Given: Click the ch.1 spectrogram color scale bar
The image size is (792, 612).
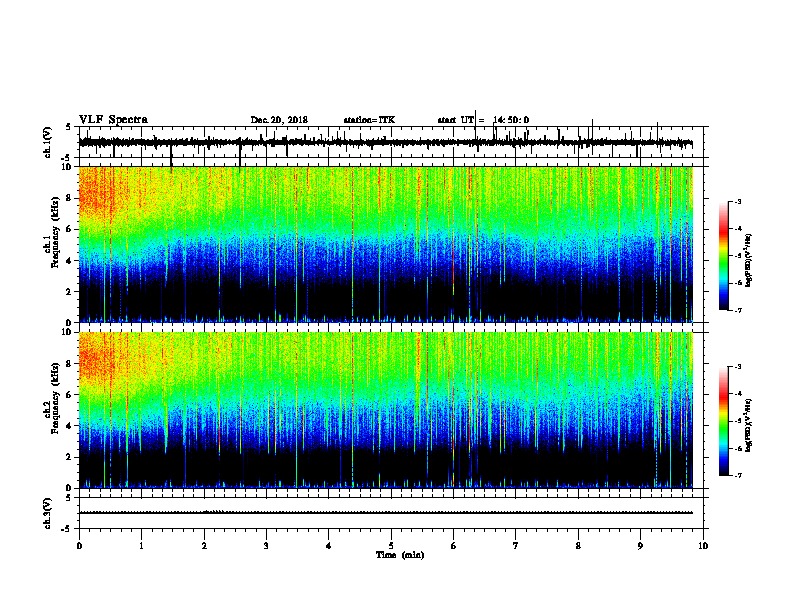Looking at the screenshot, I should click(x=723, y=256).
